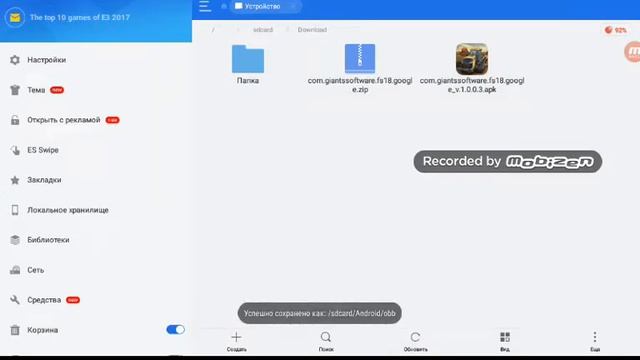Open the hamburger menu icon
Viewport: 640px width, 360px height.
click(205, 6)
